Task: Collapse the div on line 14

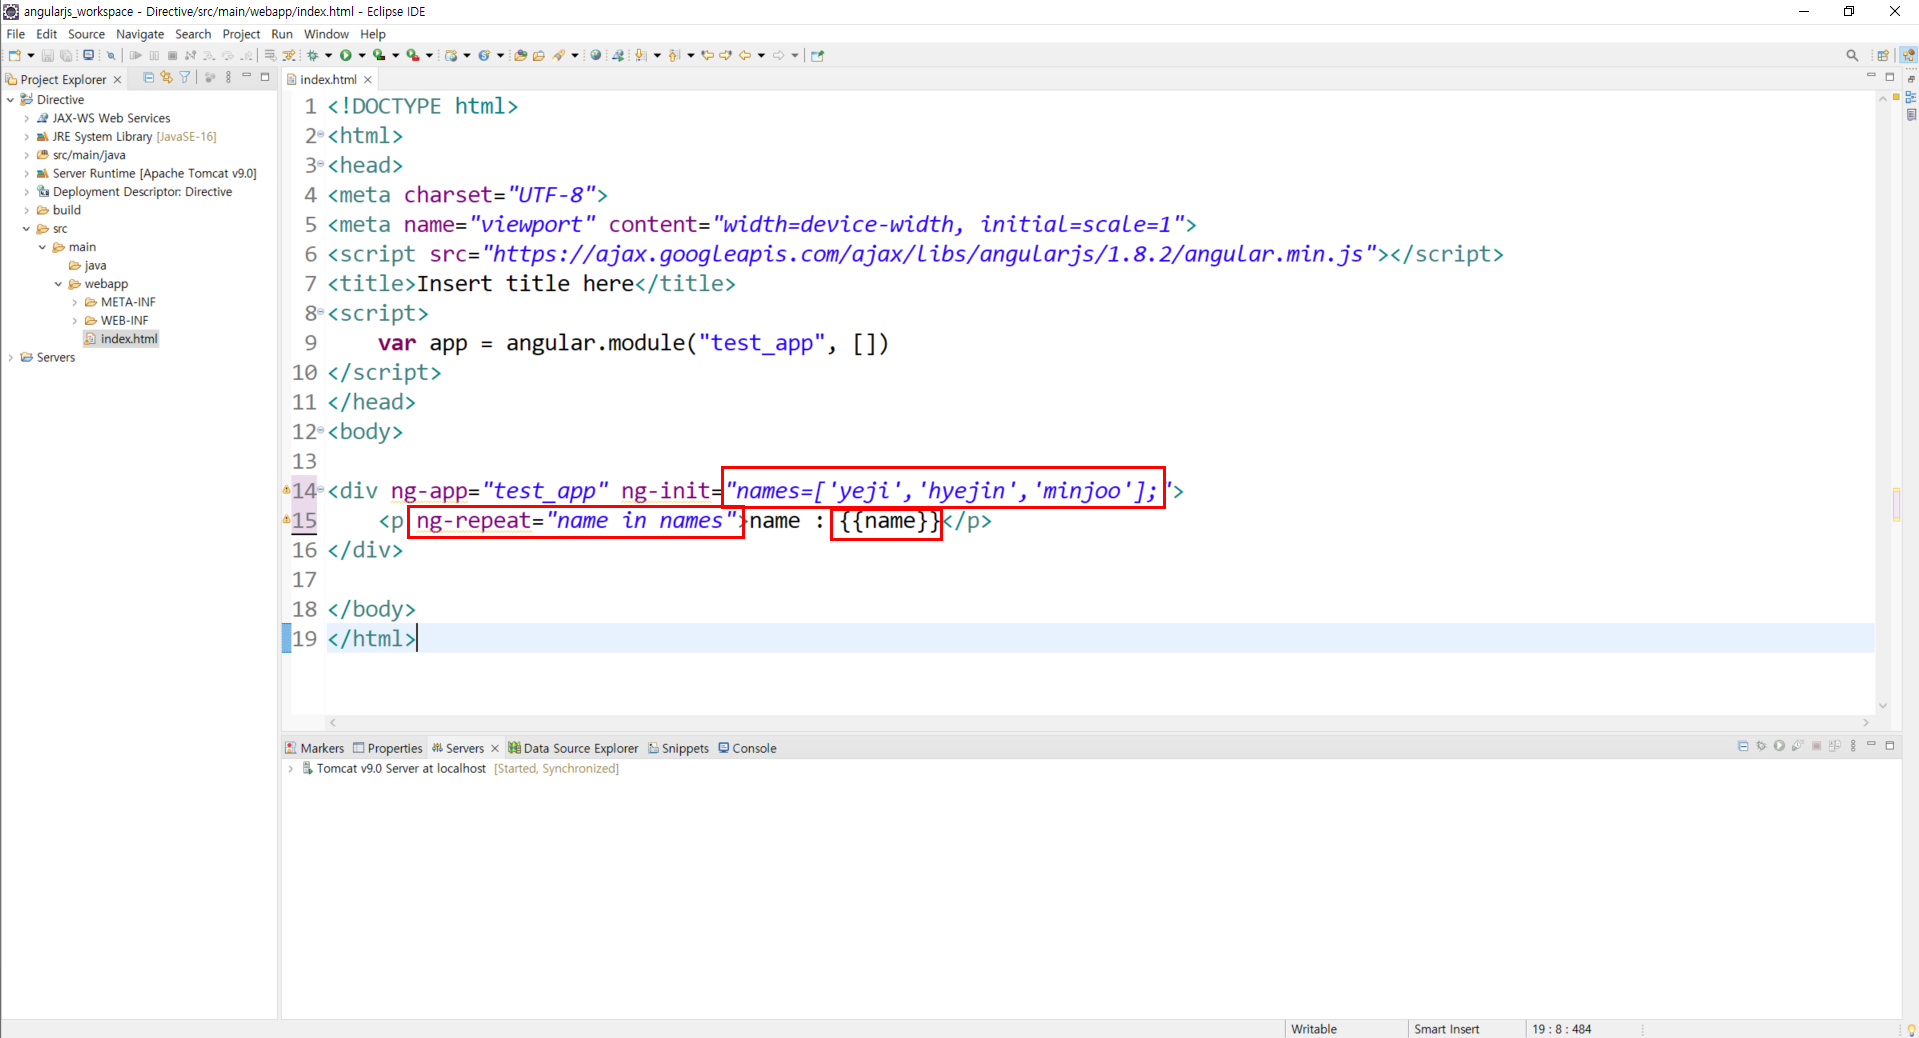Action: (x=321, y=490)
